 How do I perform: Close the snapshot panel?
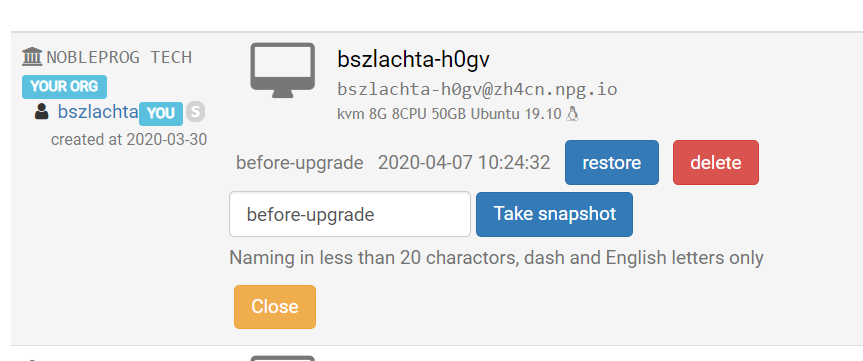tap(275, 307)
